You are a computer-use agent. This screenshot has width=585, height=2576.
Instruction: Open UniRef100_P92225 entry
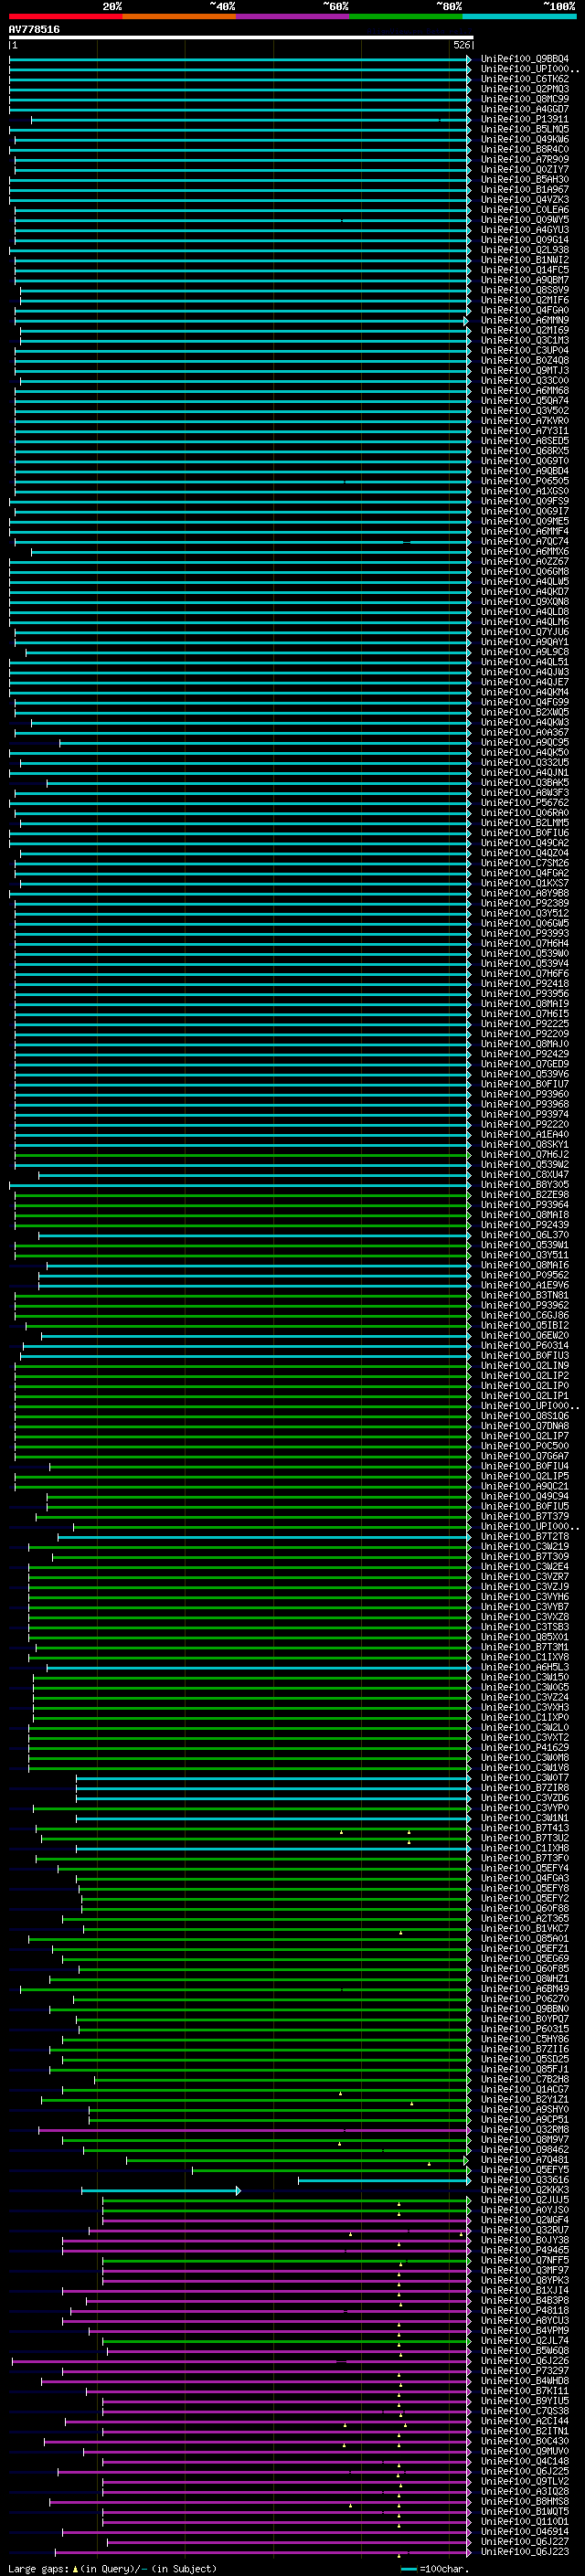[525, 1024]
